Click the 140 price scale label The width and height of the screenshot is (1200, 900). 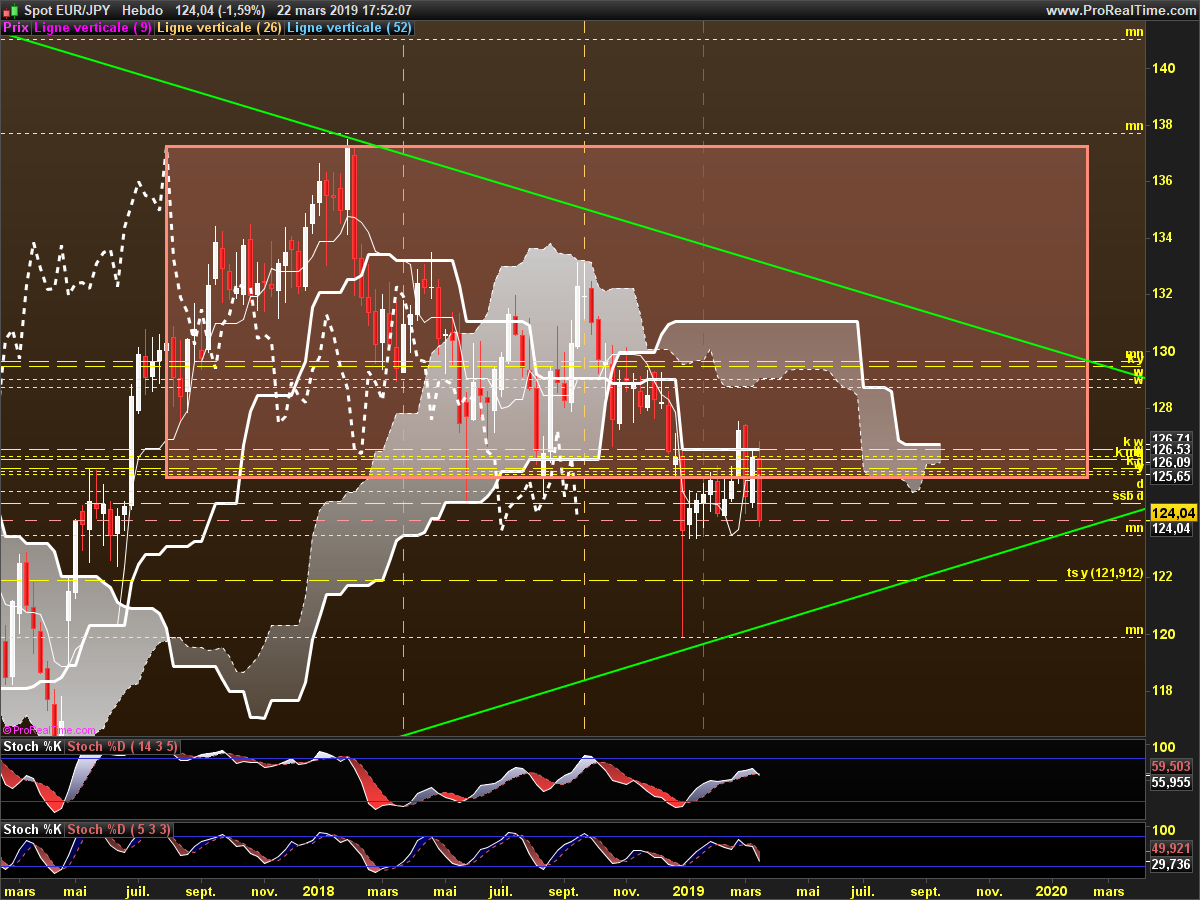coord(1163,68)
